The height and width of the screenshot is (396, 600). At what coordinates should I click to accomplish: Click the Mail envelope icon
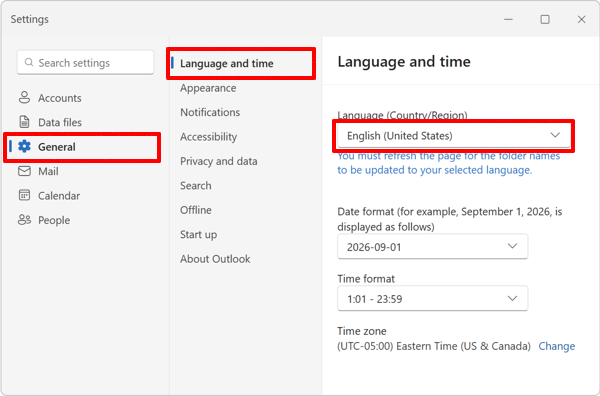click(x=24, y=171)
